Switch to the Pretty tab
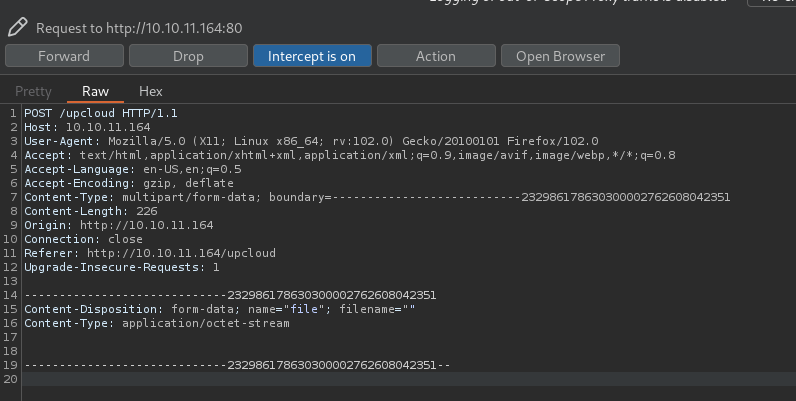Screen dimensions: 796x401 (x=34, y=91)
